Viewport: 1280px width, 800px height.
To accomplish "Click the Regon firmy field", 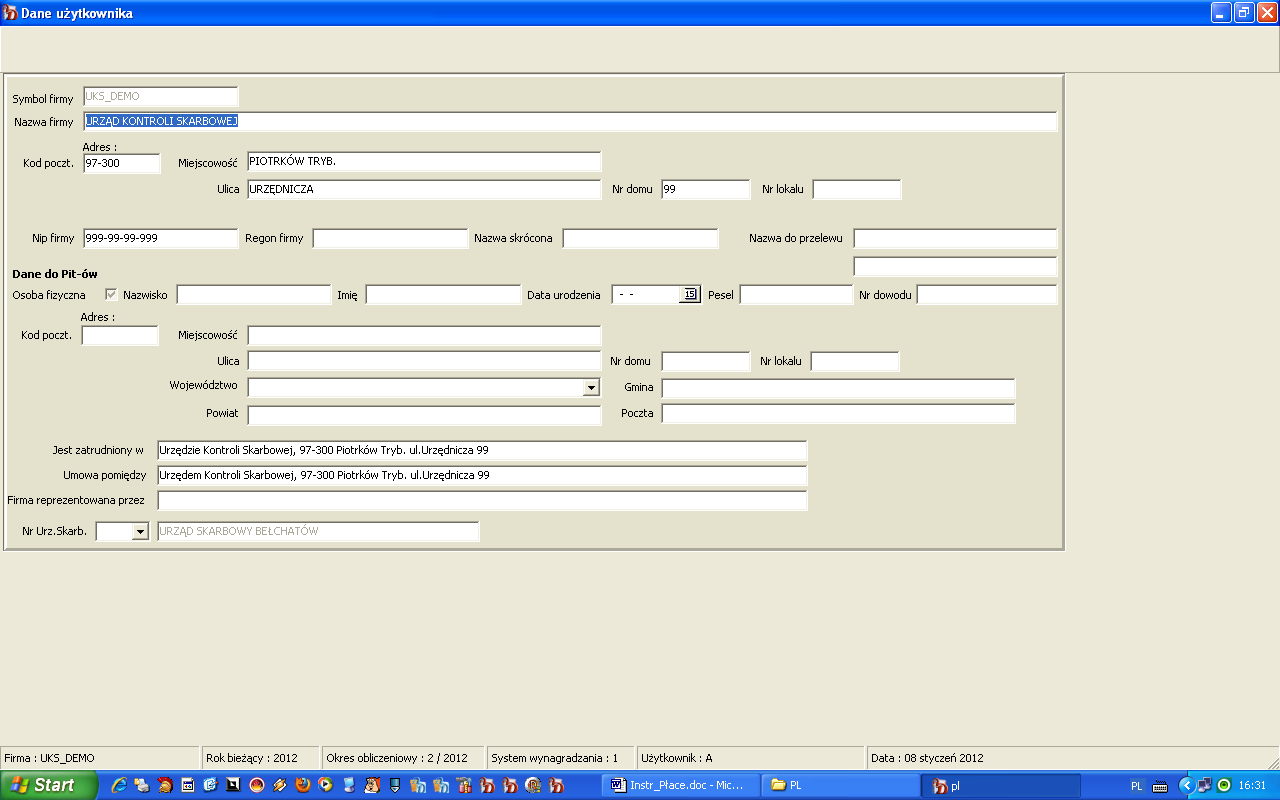I will (x=390, y=239).
